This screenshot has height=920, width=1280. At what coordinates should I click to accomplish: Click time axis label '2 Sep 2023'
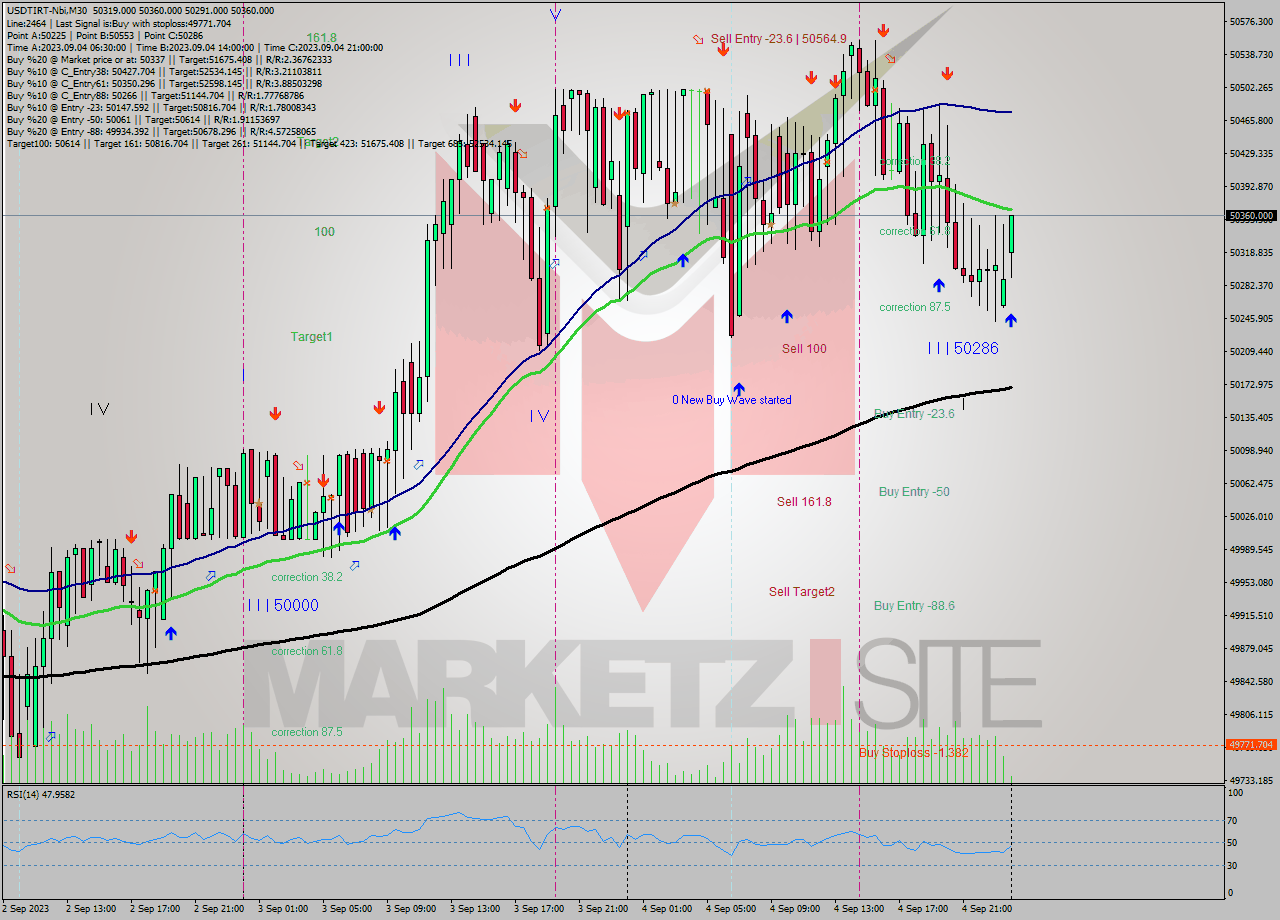click(25, 909)
